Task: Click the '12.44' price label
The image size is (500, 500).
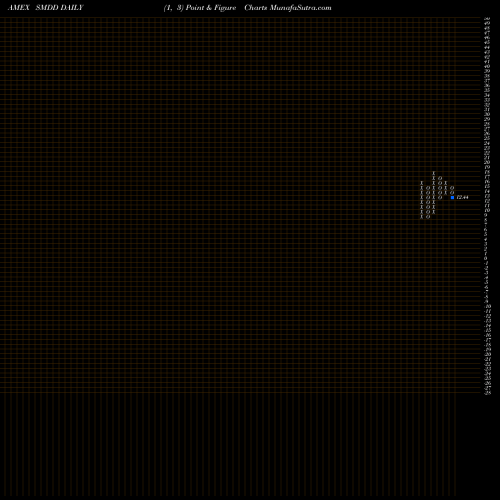Action: 462,197
